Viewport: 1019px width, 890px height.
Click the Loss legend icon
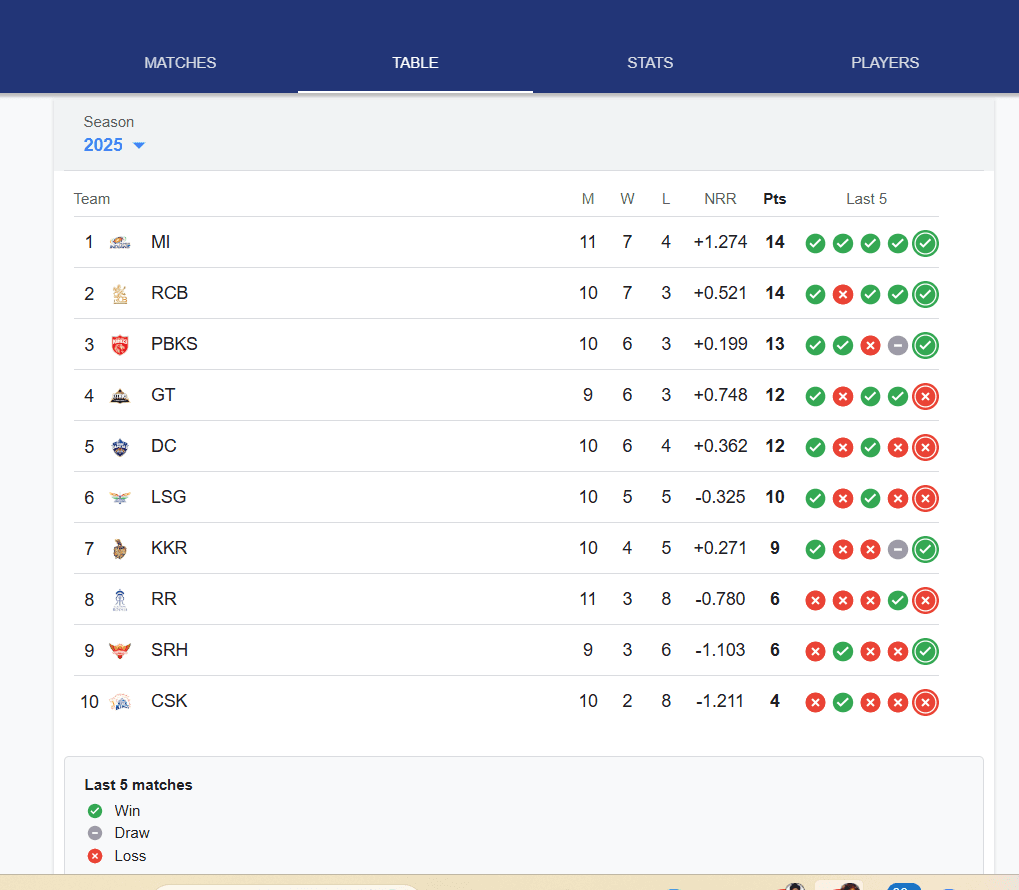point(95,856)
